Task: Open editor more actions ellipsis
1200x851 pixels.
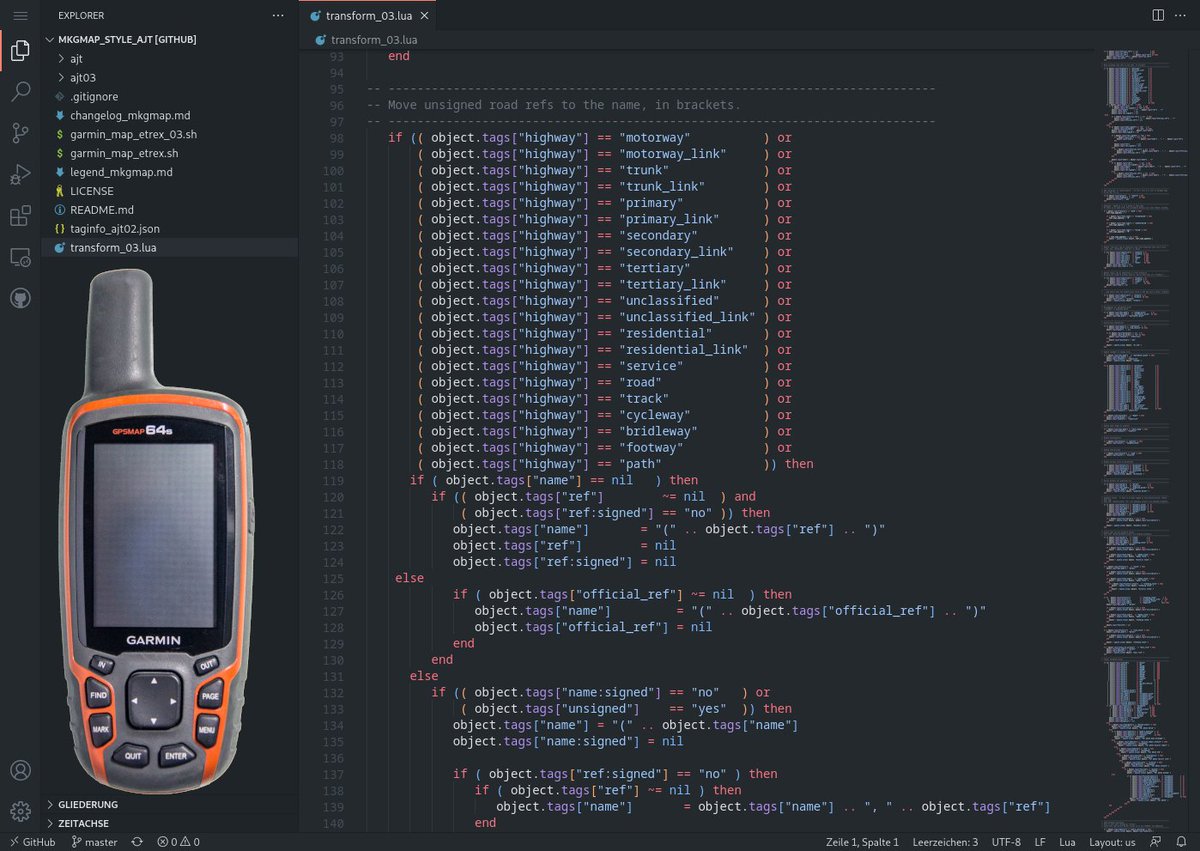Action: (x=1183, y=16)
